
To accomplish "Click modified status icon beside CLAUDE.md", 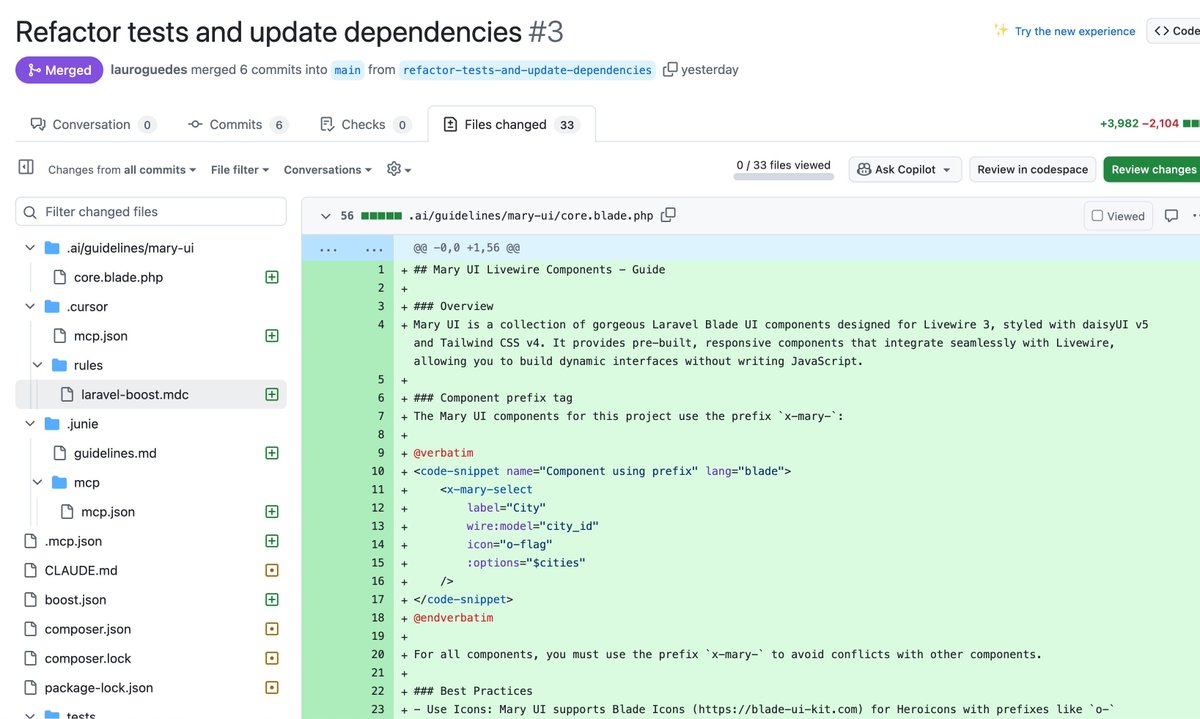I will [x=271, y=570].
